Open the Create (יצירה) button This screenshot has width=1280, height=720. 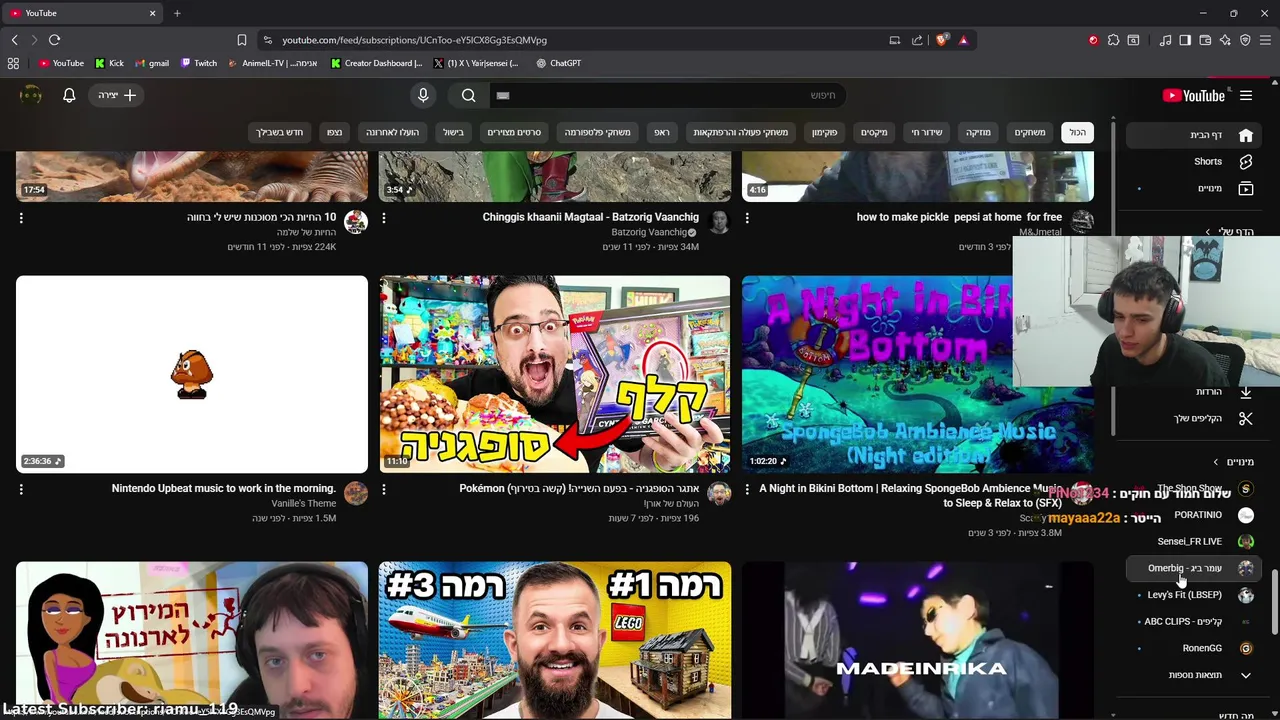(117, 95)
